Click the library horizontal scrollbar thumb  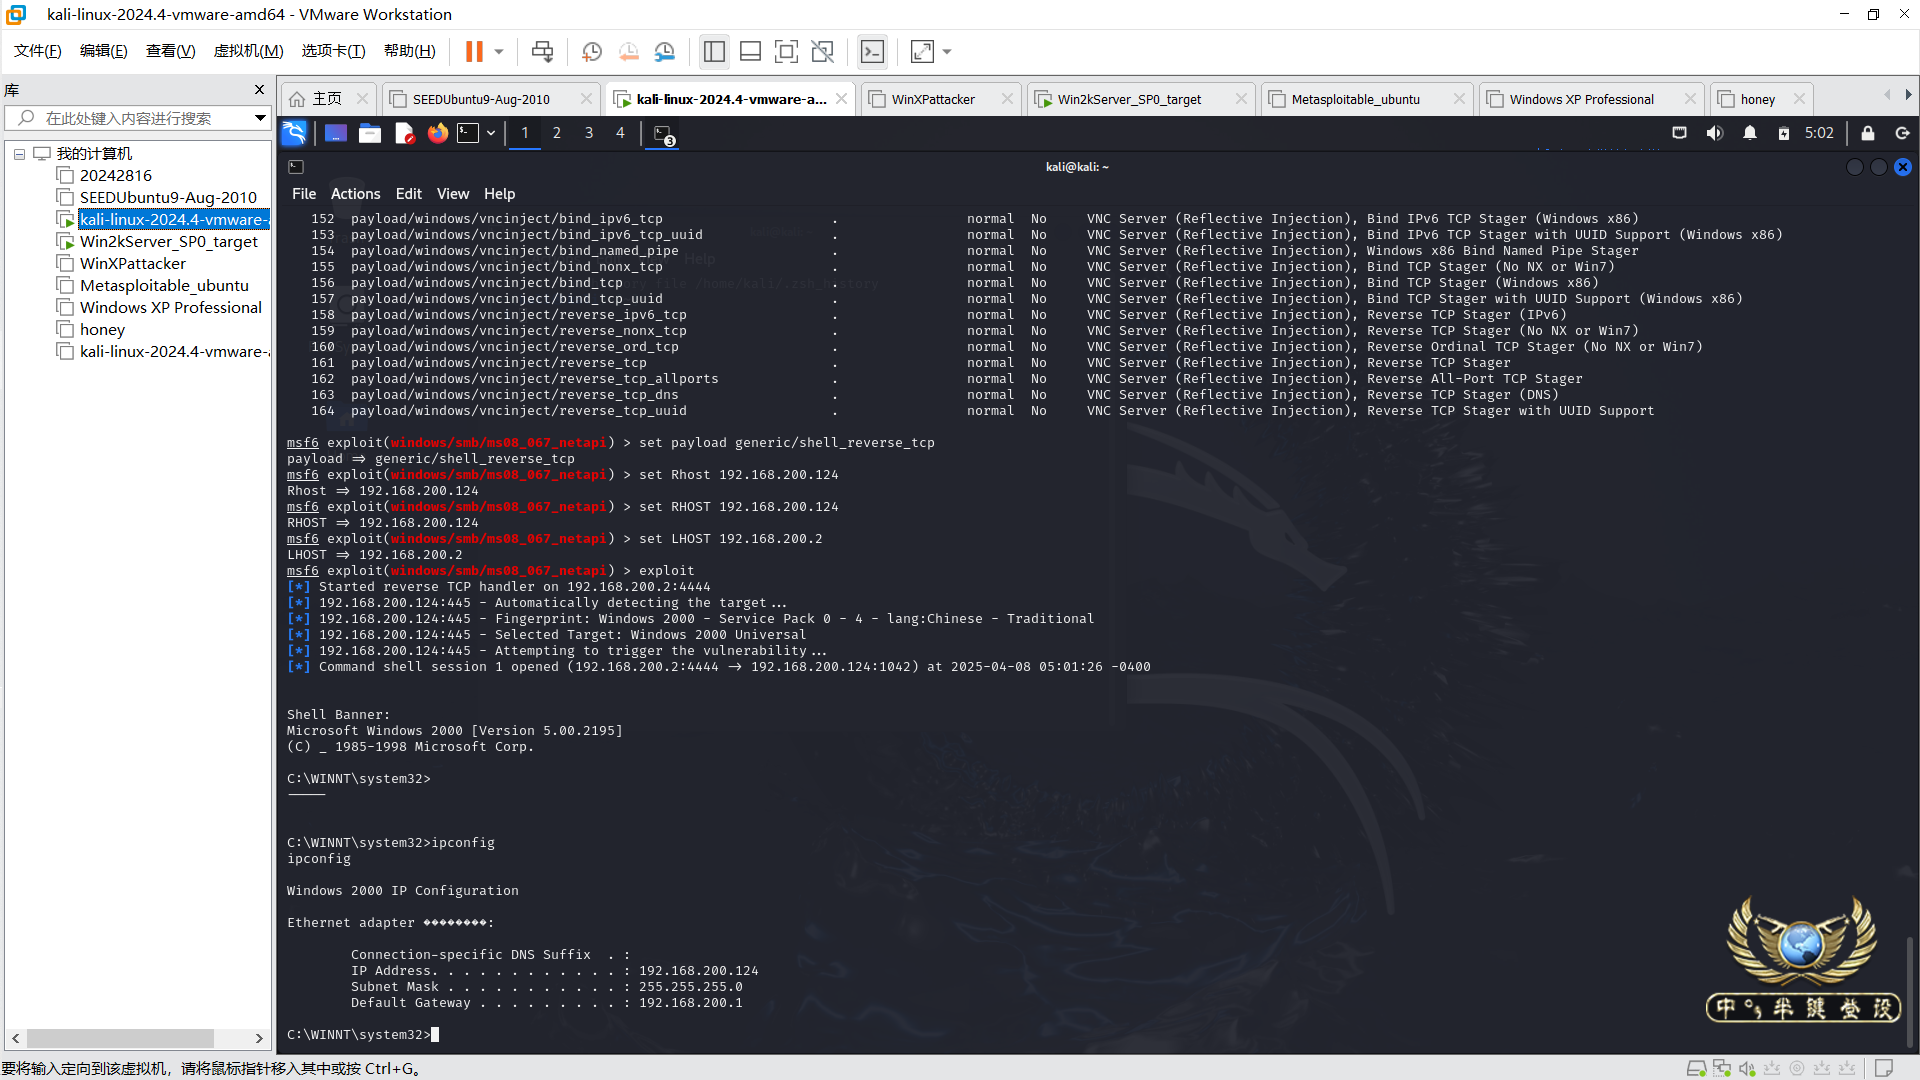[120, 1038]
